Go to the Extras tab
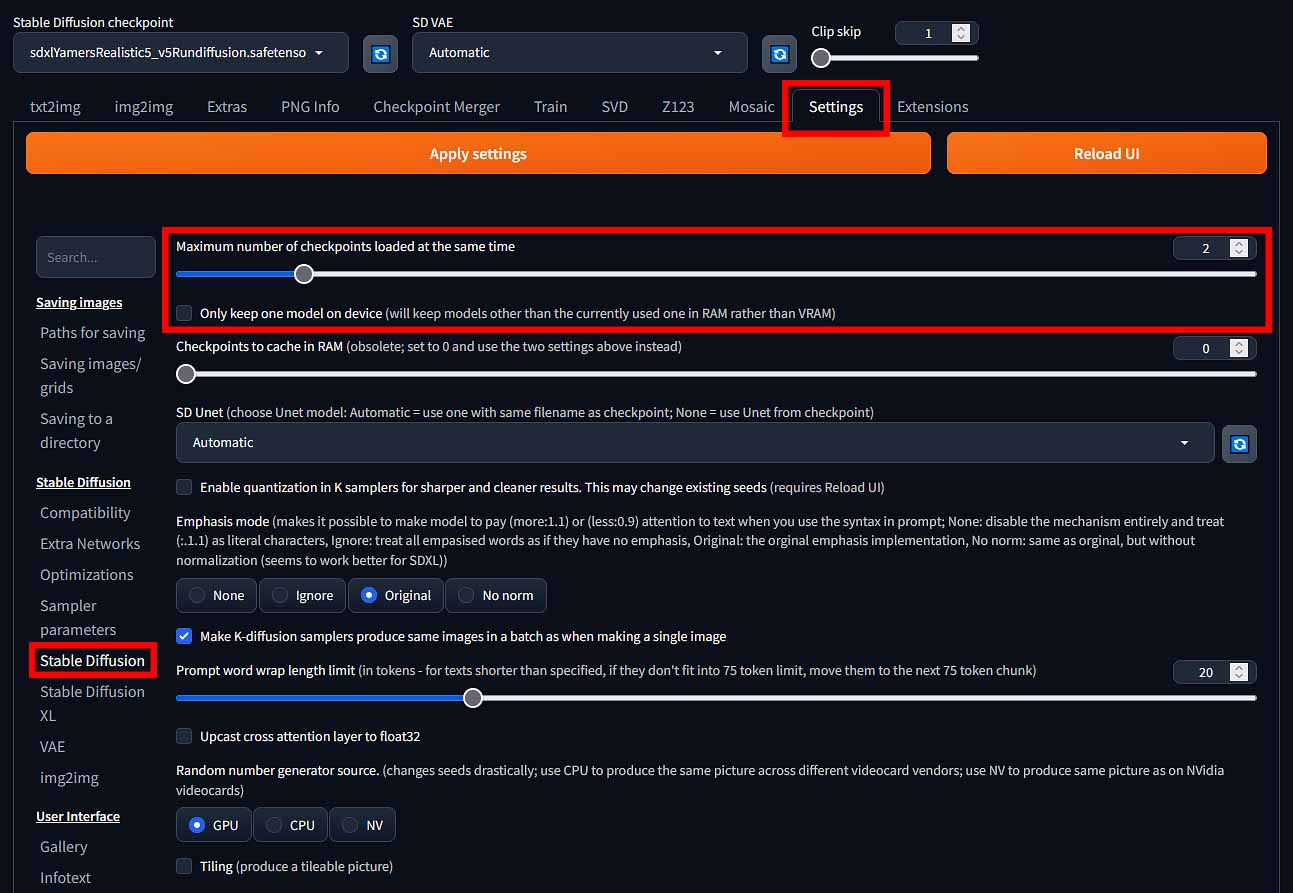The width and height of the screenshot is (1293, 893). coord(227,107)
